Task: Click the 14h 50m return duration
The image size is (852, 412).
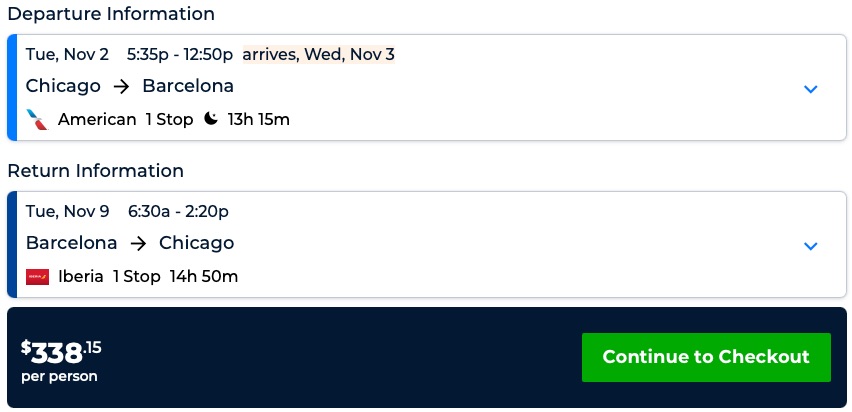Action: (204, 276)
